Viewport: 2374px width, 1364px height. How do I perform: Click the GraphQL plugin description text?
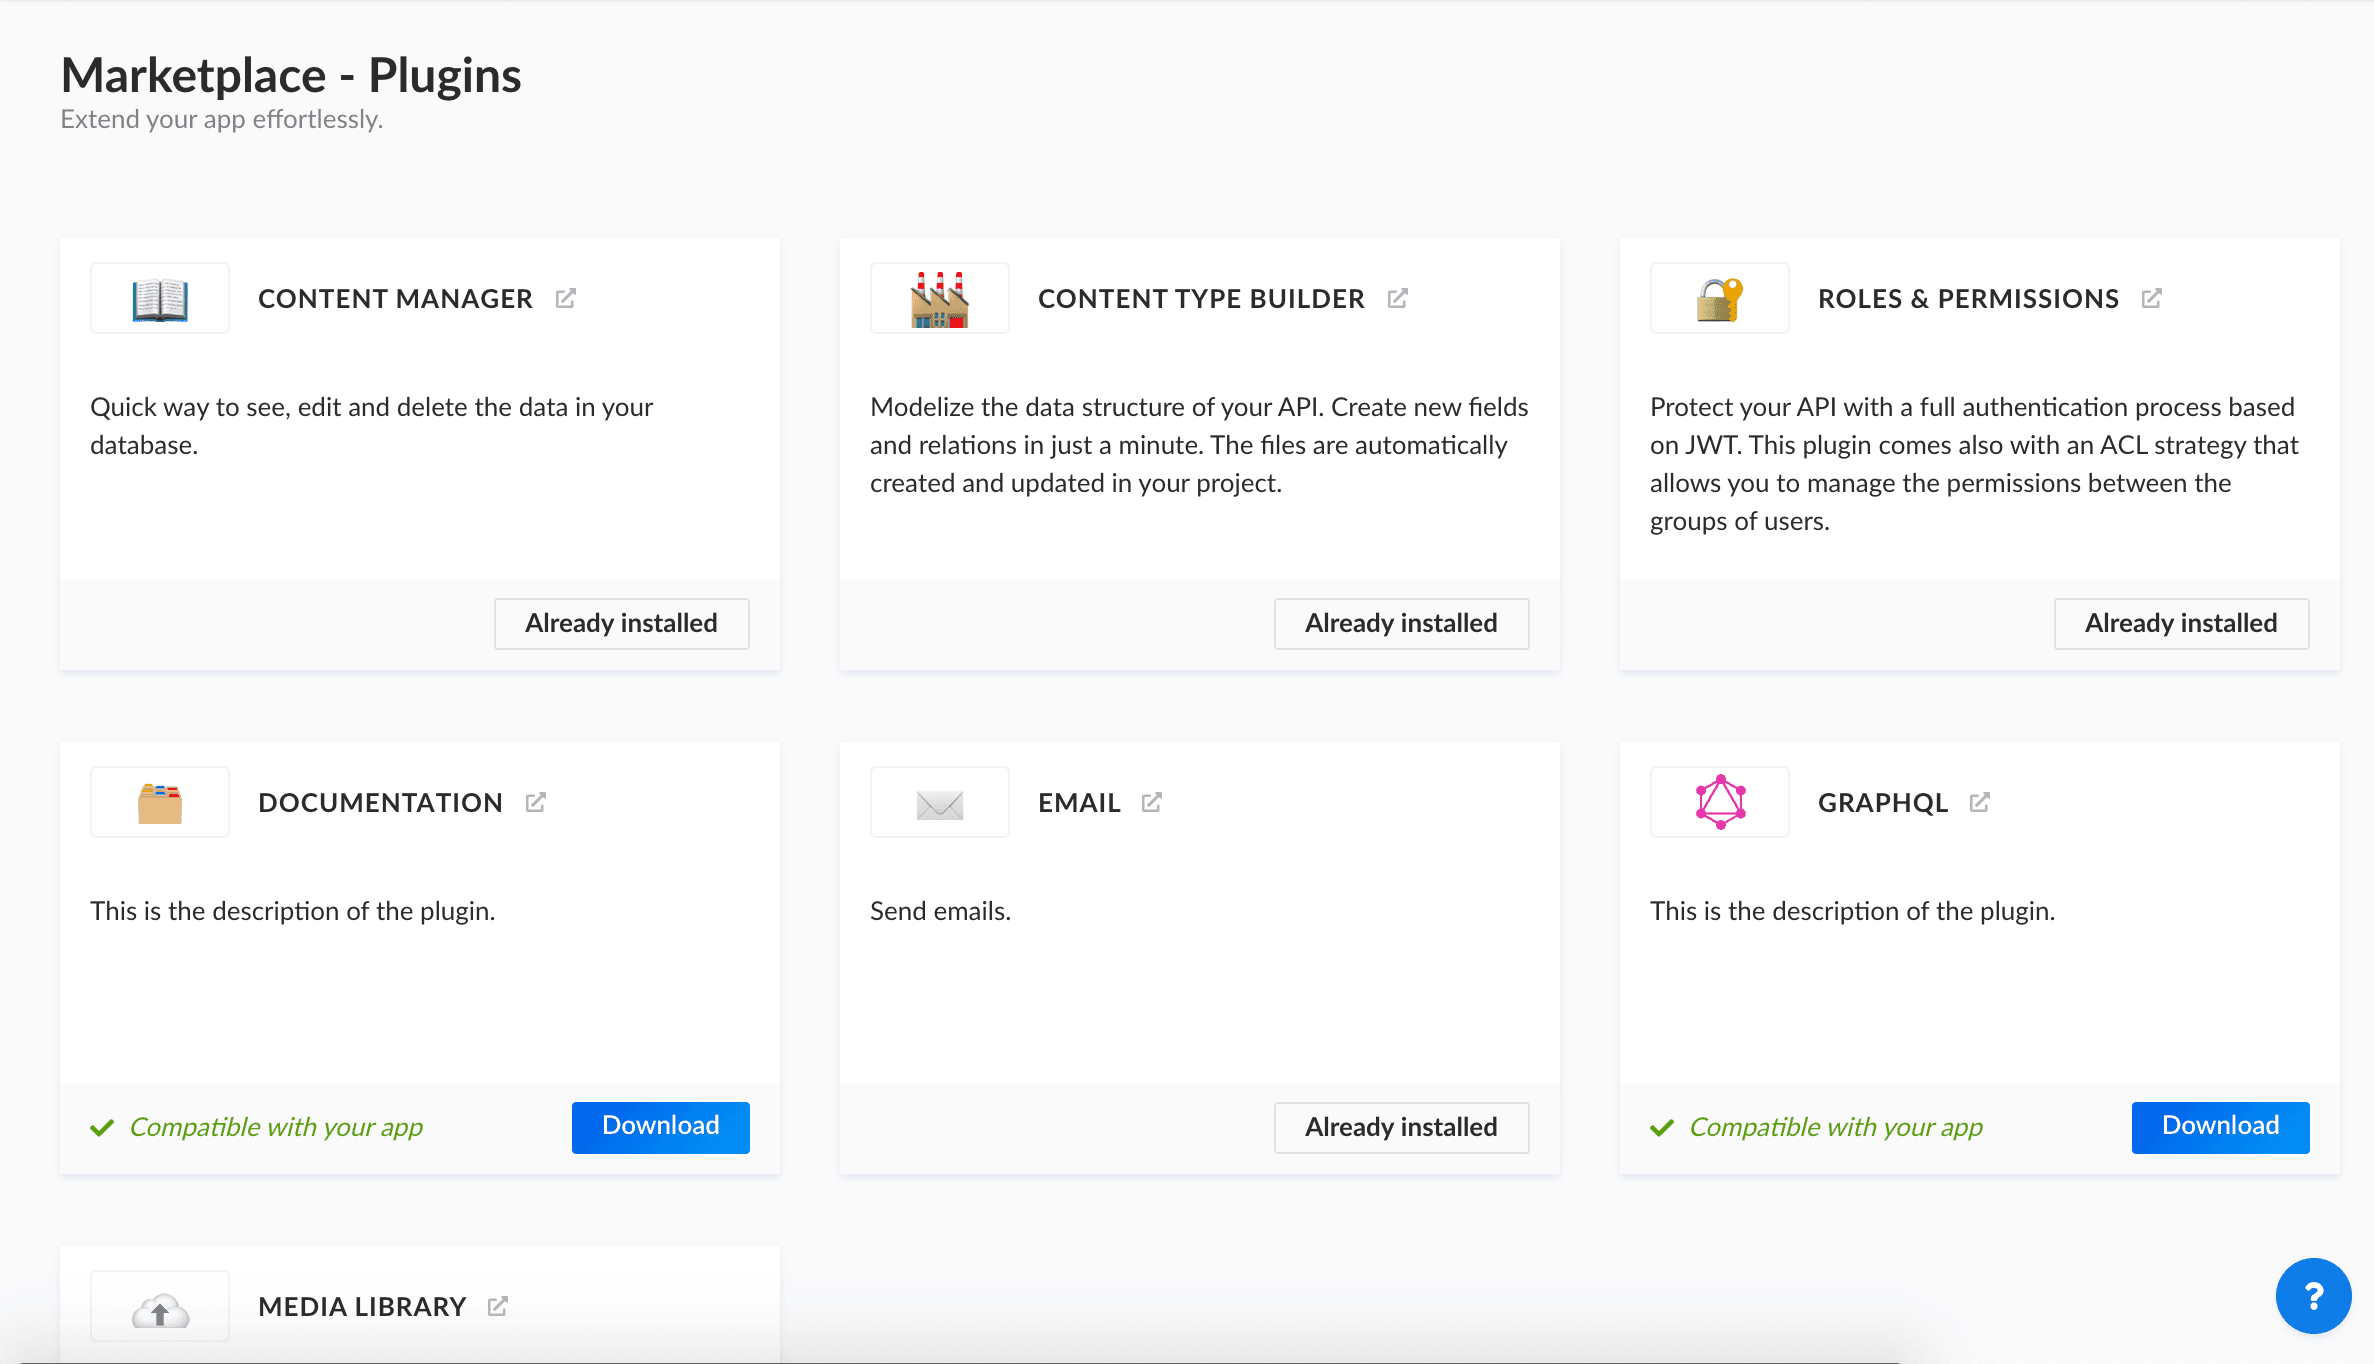click(1853, 911)
